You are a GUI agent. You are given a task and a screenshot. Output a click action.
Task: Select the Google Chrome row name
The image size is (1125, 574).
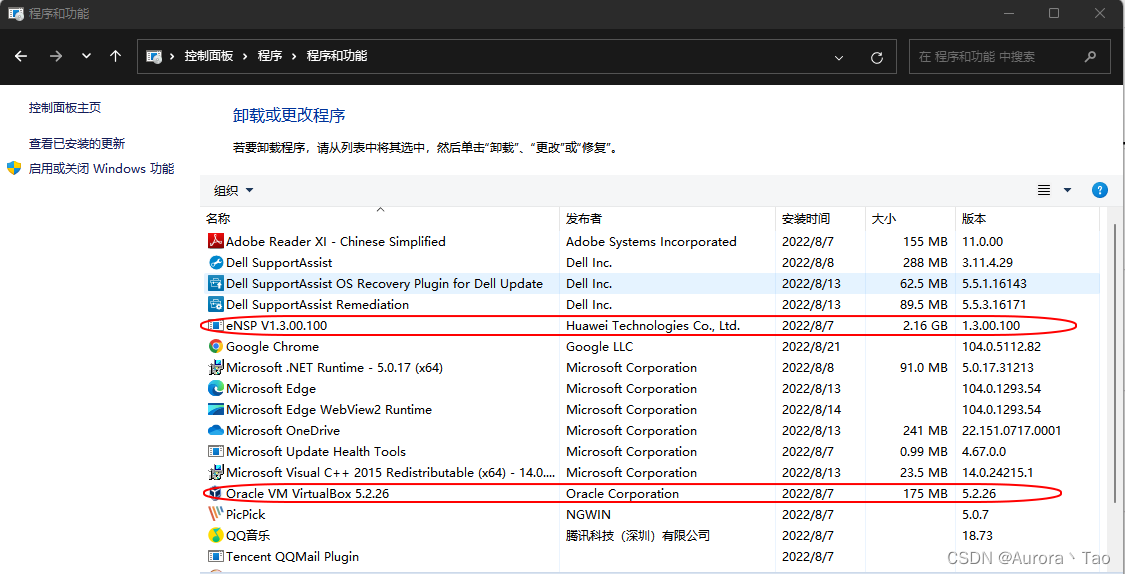(x=273, y=347)
